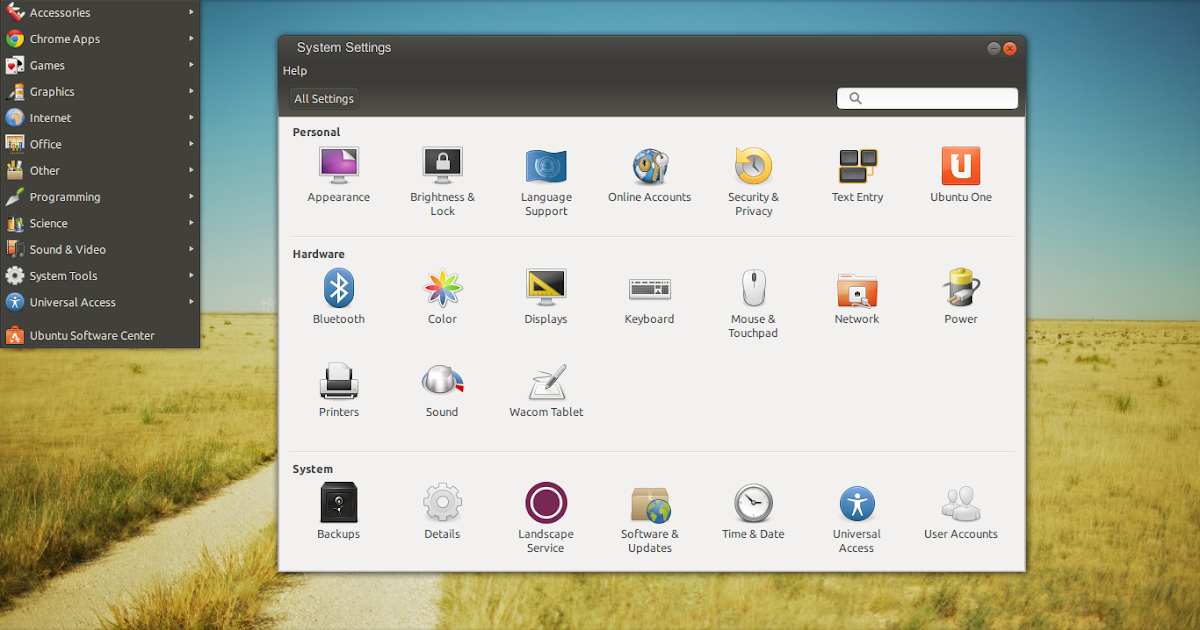
Task: Expand the Chrome Apps submenu
Action: (x=100, y=39)
